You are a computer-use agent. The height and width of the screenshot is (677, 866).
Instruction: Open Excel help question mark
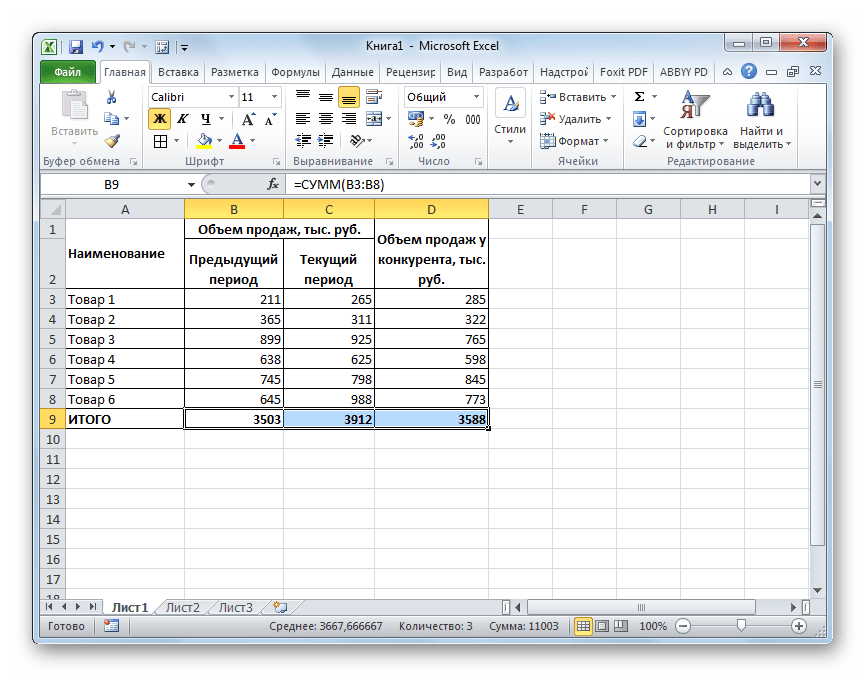[x=749, y=71]
